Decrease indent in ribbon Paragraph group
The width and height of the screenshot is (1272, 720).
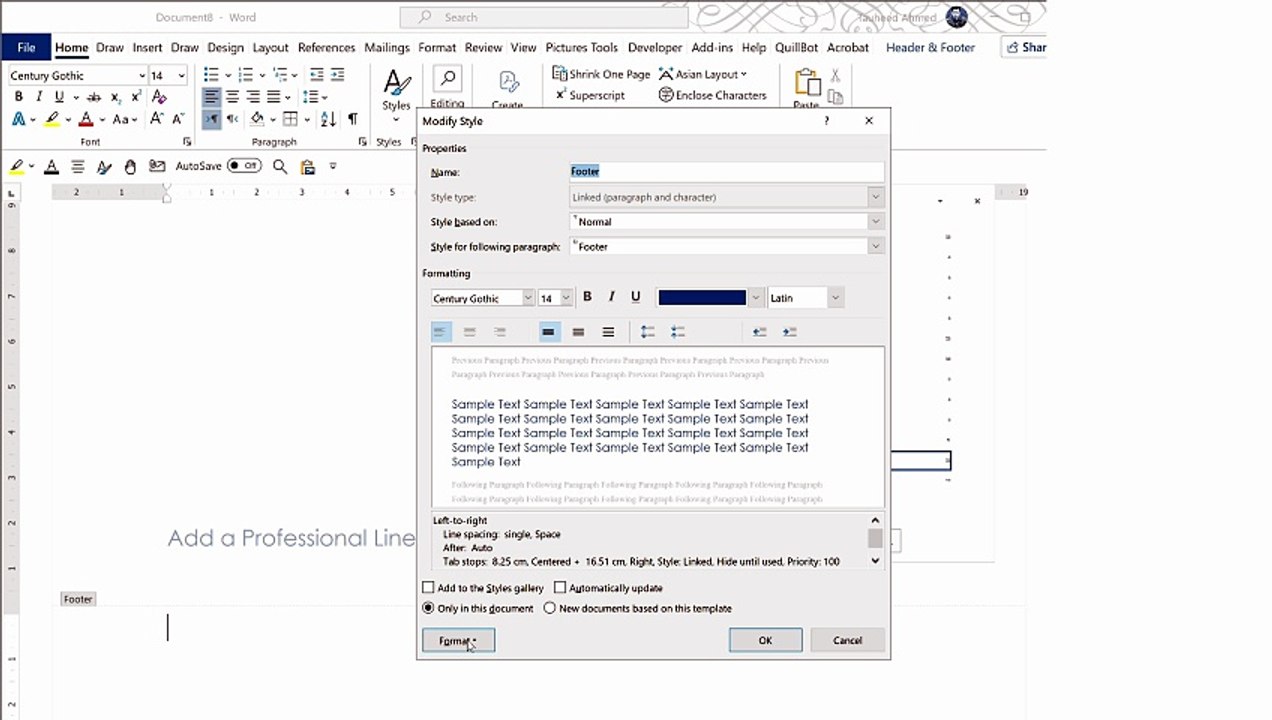[x=317, y=75]
